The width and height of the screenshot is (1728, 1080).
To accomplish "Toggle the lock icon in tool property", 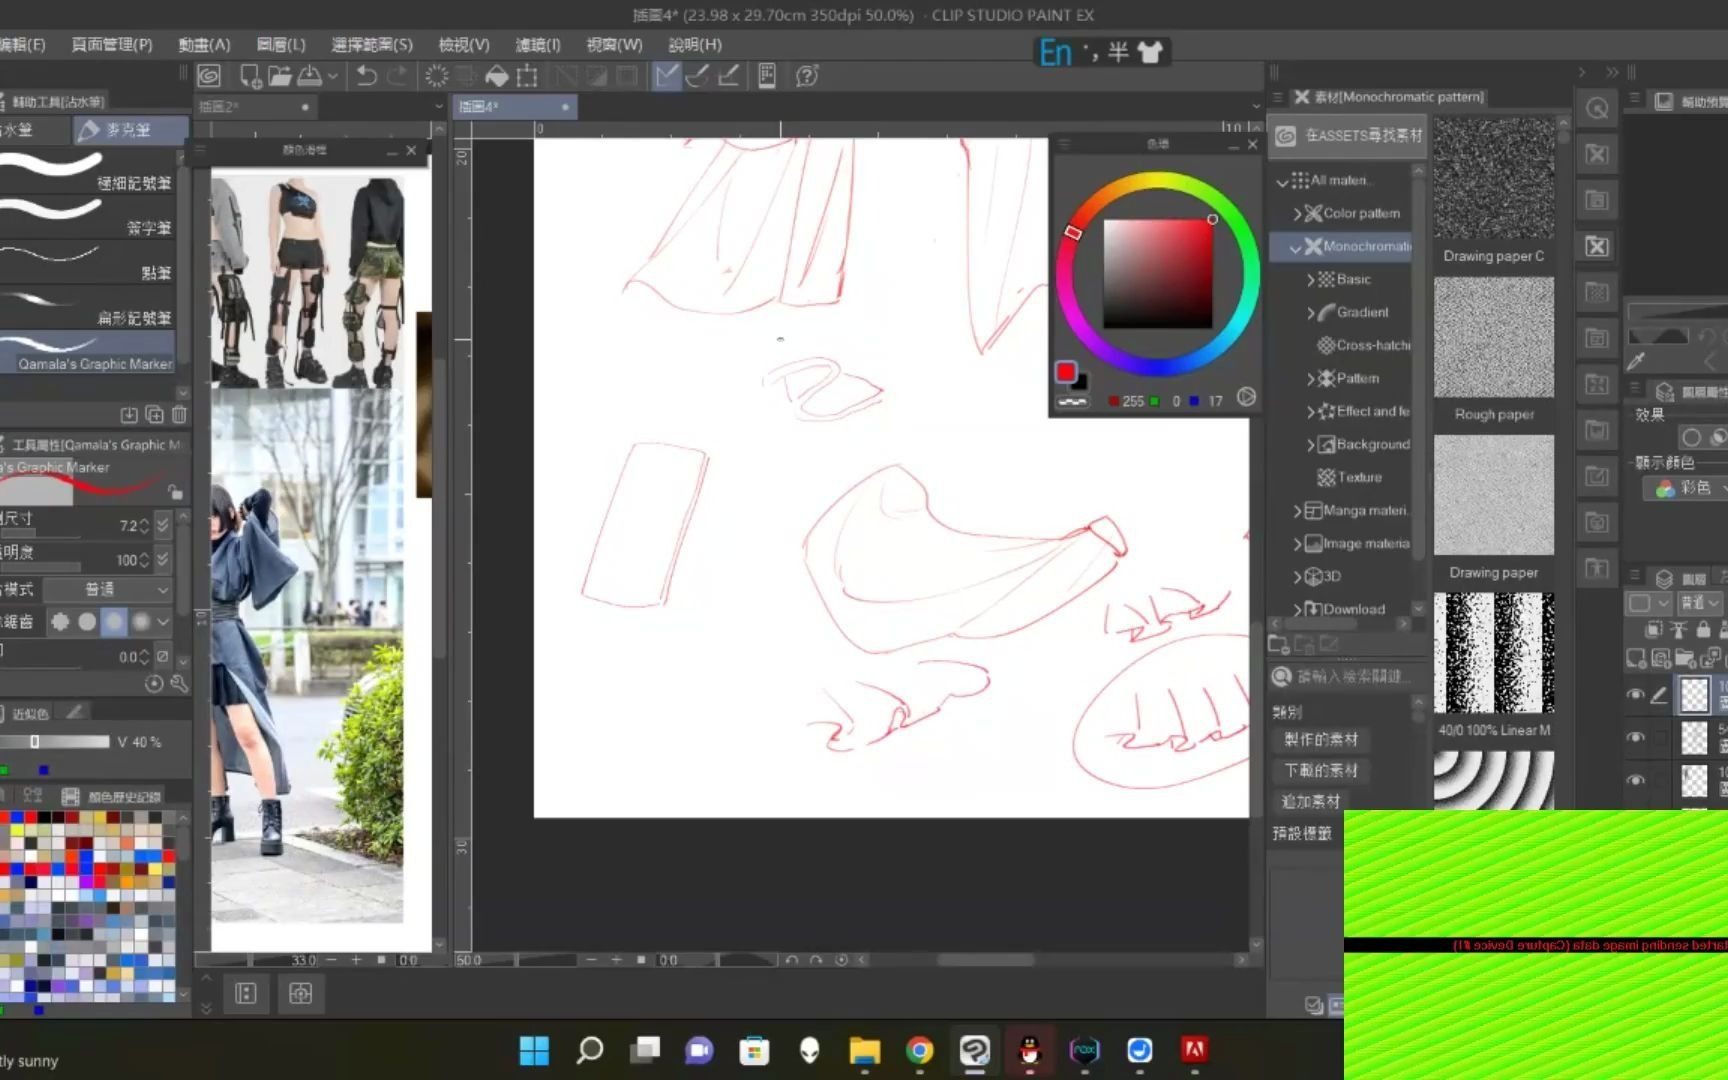I will tap(175, 492).
